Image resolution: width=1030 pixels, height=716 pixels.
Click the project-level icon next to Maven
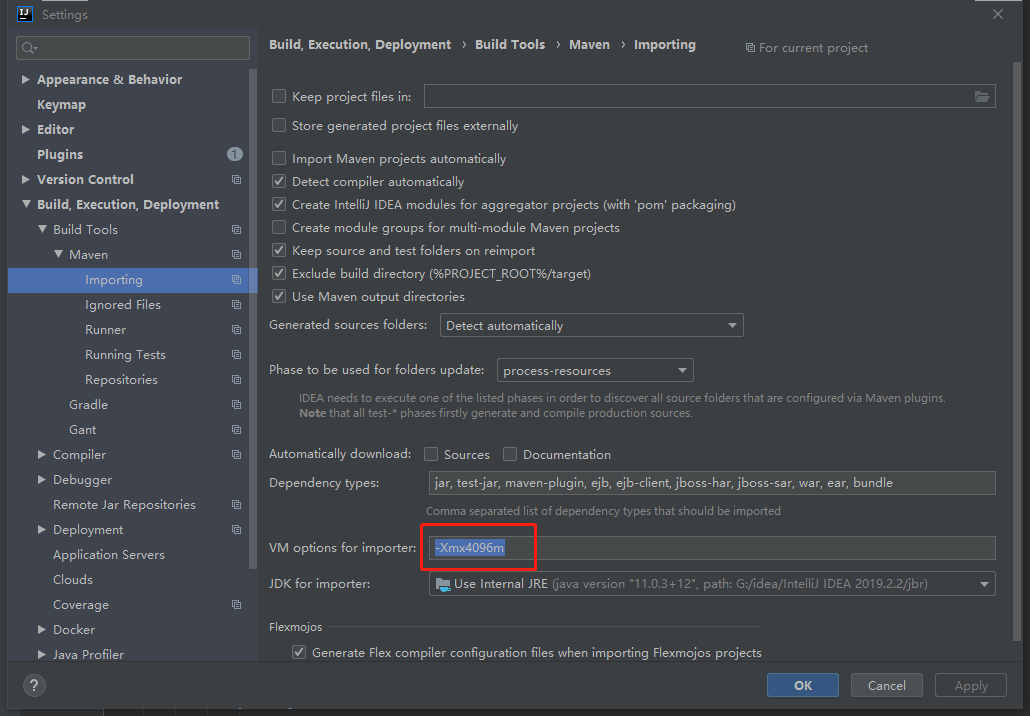point(236,254)
